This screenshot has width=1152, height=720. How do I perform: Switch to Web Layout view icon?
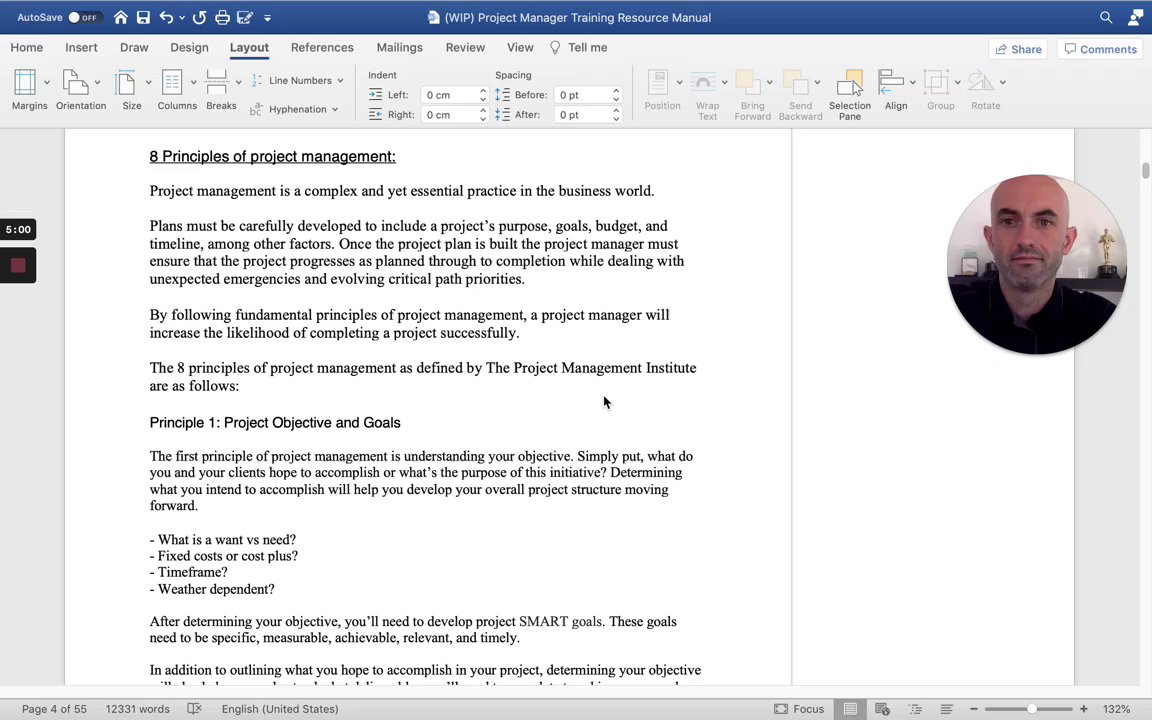coord(882,709)
